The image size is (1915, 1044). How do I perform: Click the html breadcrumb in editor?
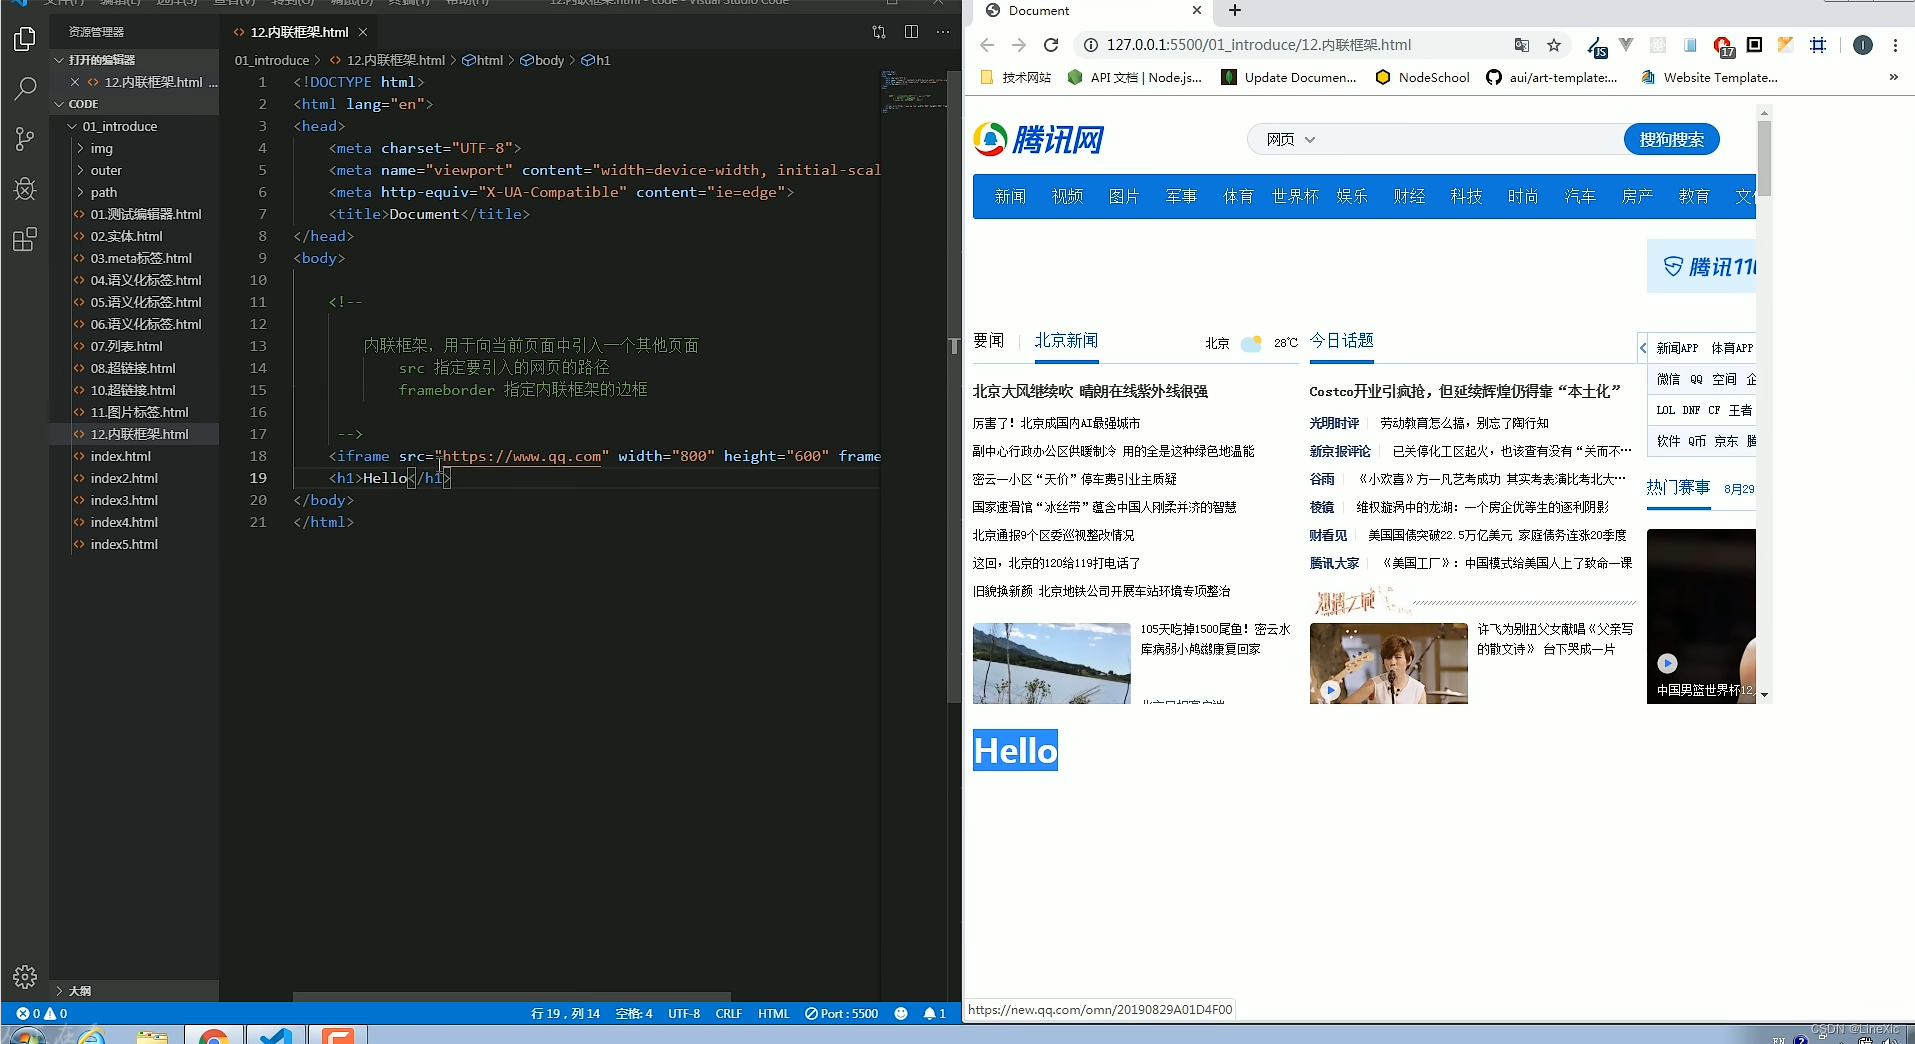coord(483,60)
